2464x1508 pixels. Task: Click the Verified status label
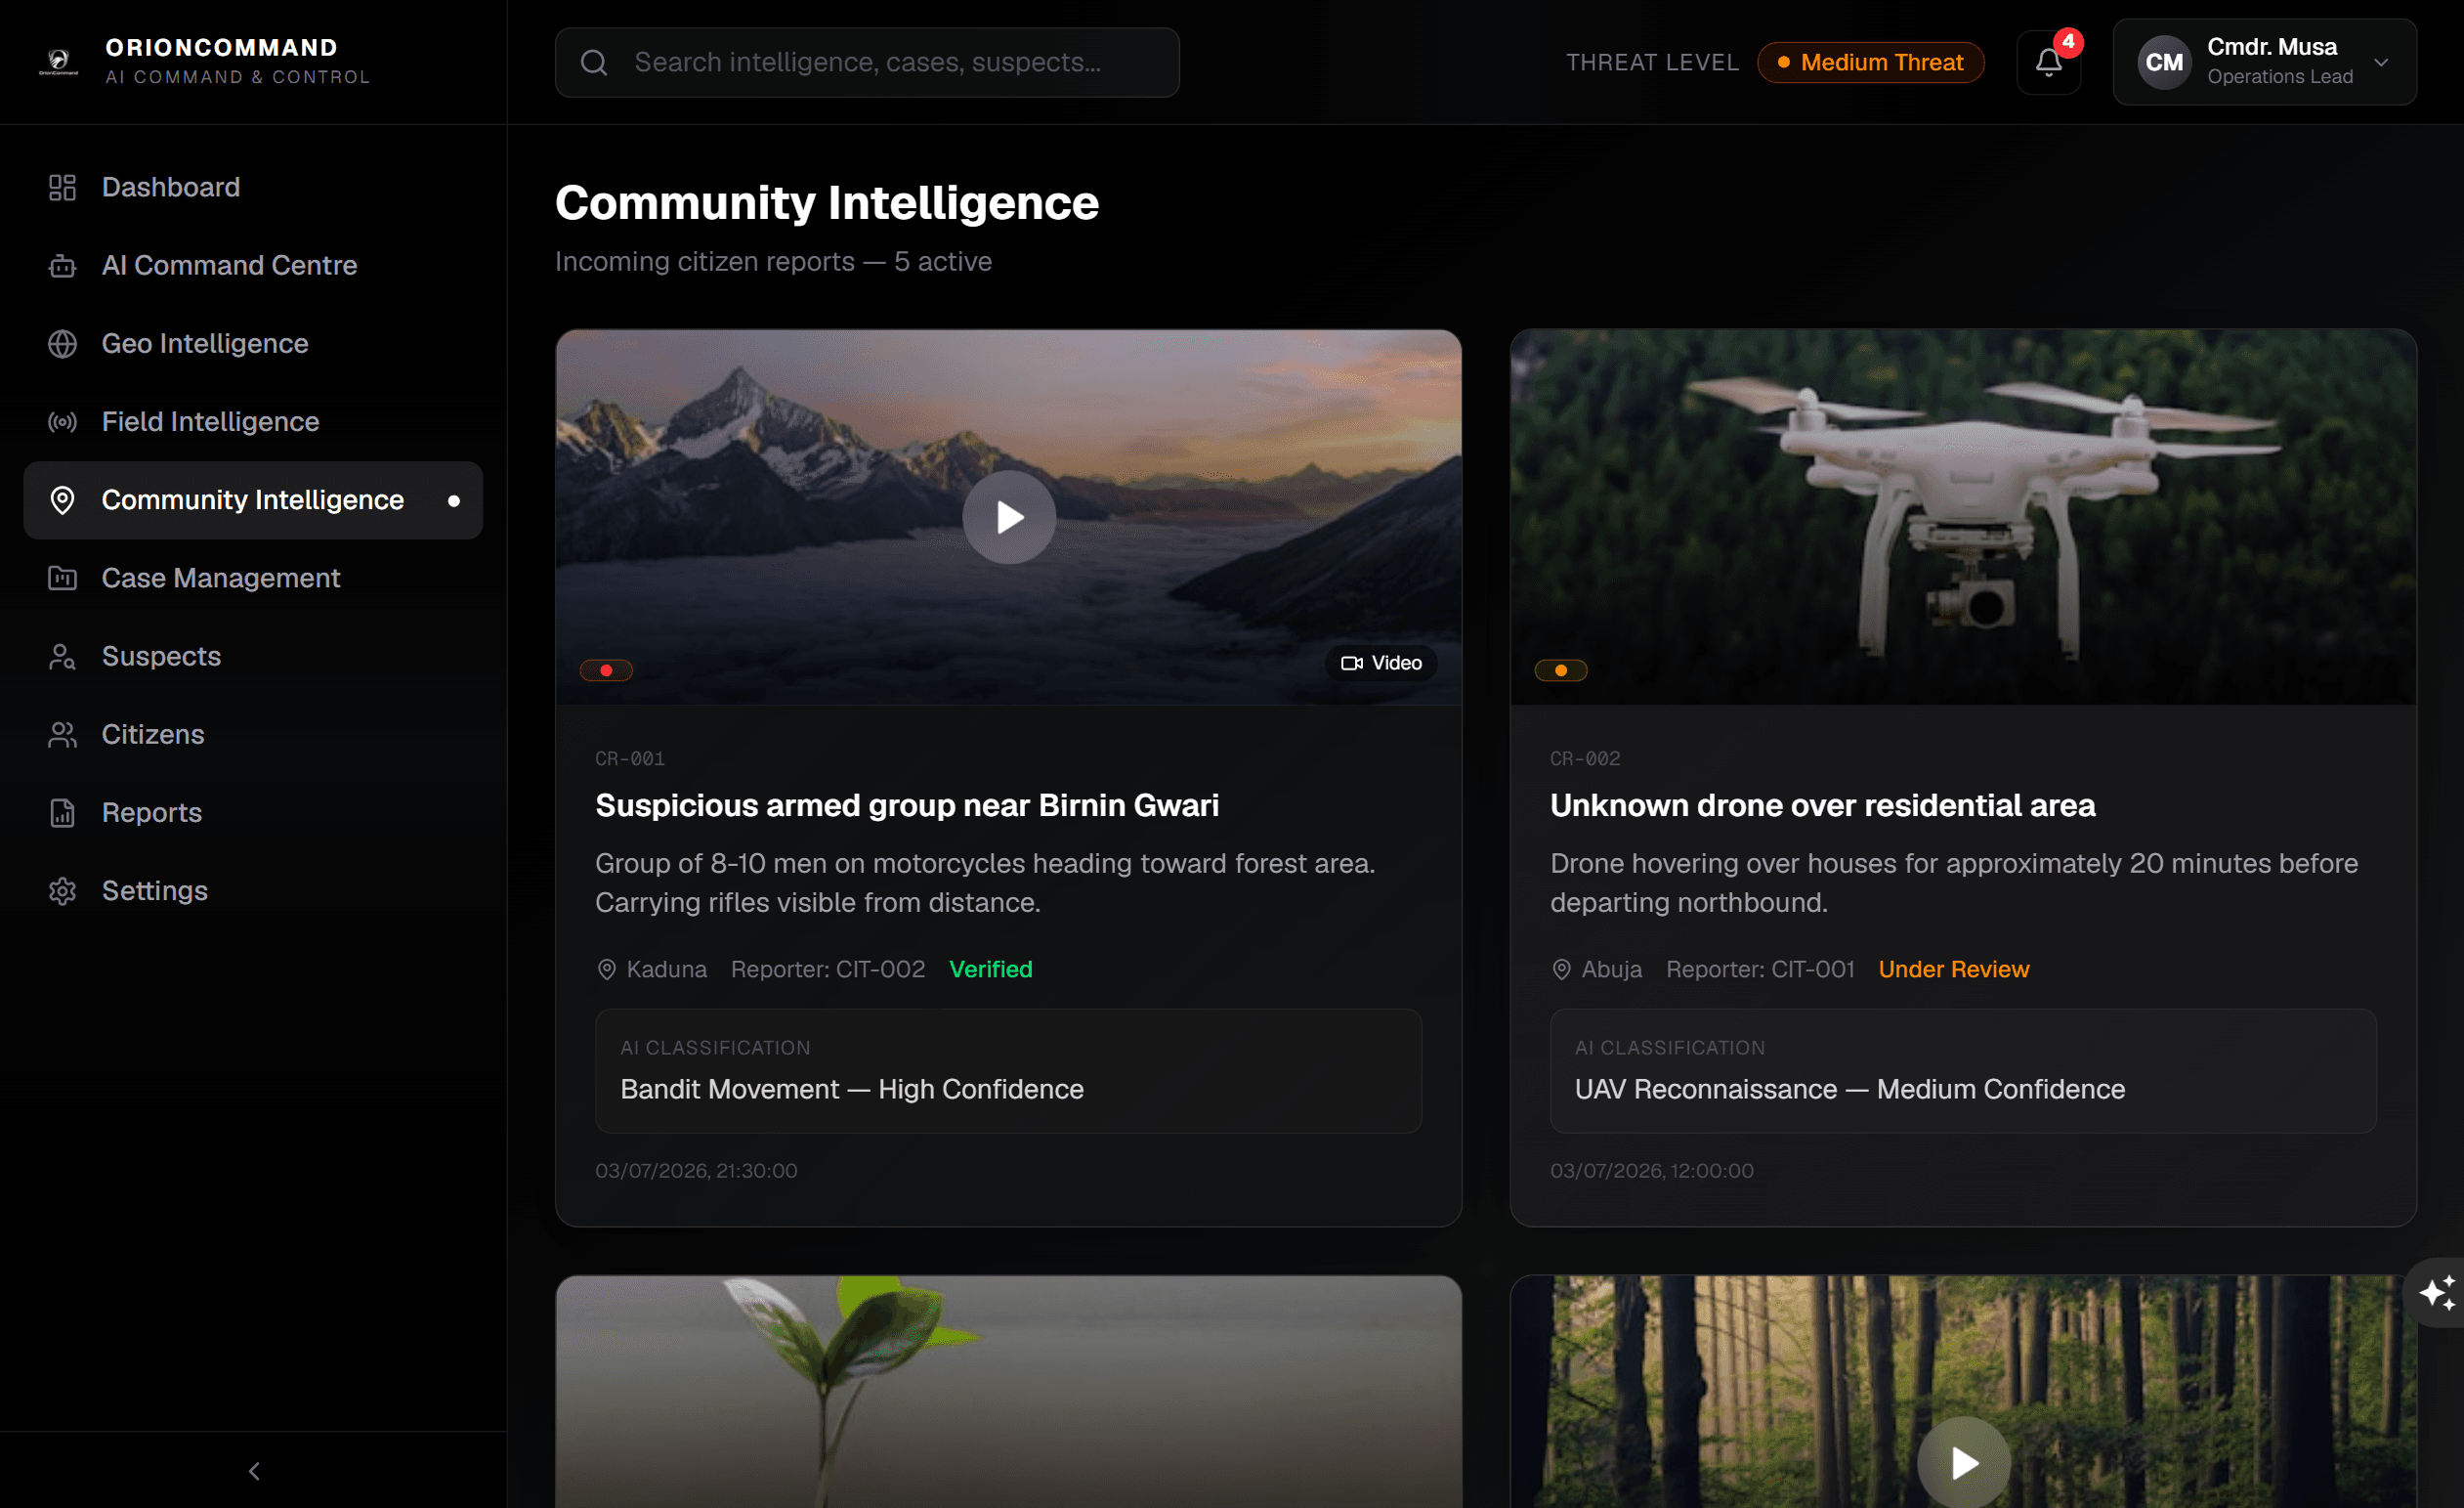(x=990, y=969)
